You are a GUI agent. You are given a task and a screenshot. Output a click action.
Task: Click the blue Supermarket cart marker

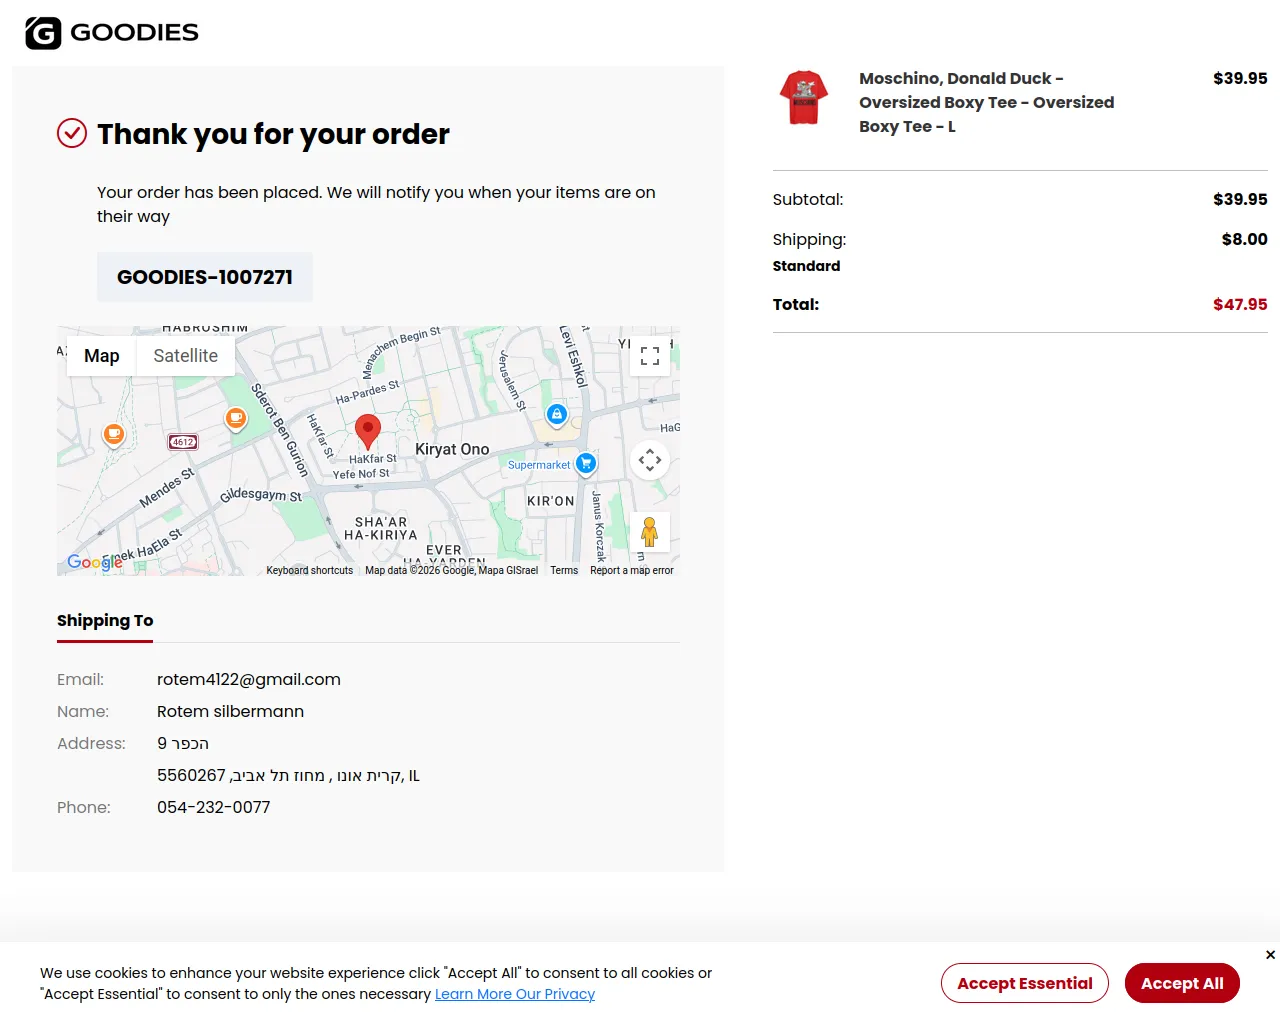point(586,463)
